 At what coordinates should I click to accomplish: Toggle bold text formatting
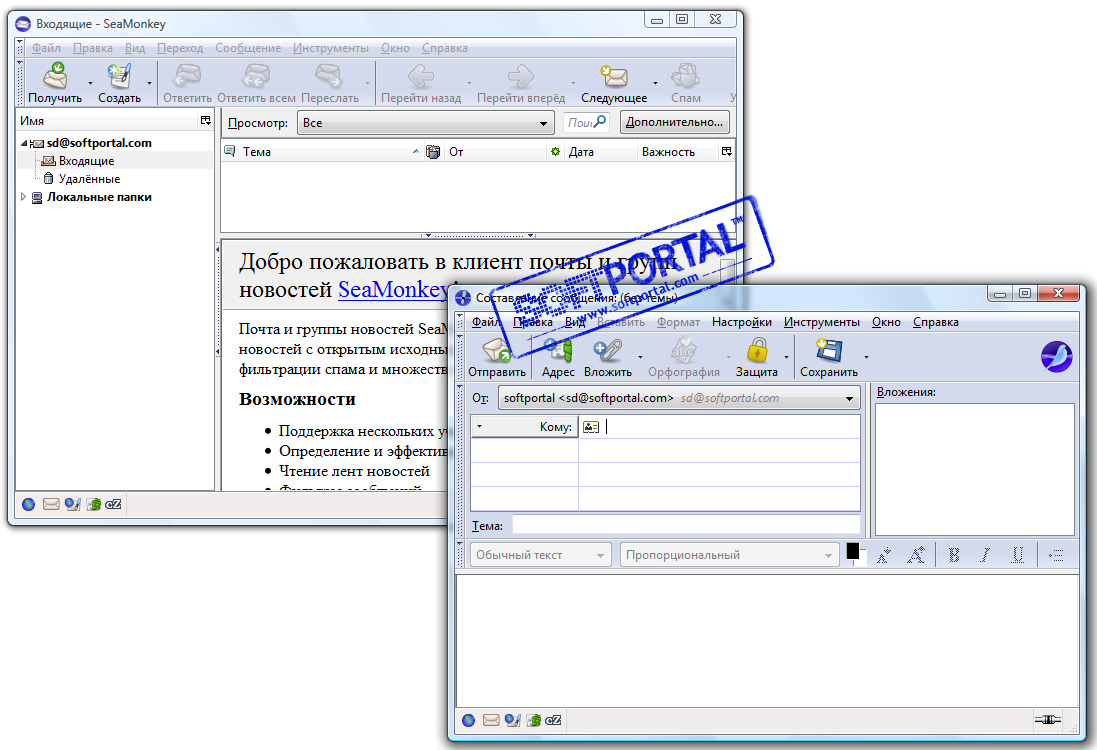point(954,555)
